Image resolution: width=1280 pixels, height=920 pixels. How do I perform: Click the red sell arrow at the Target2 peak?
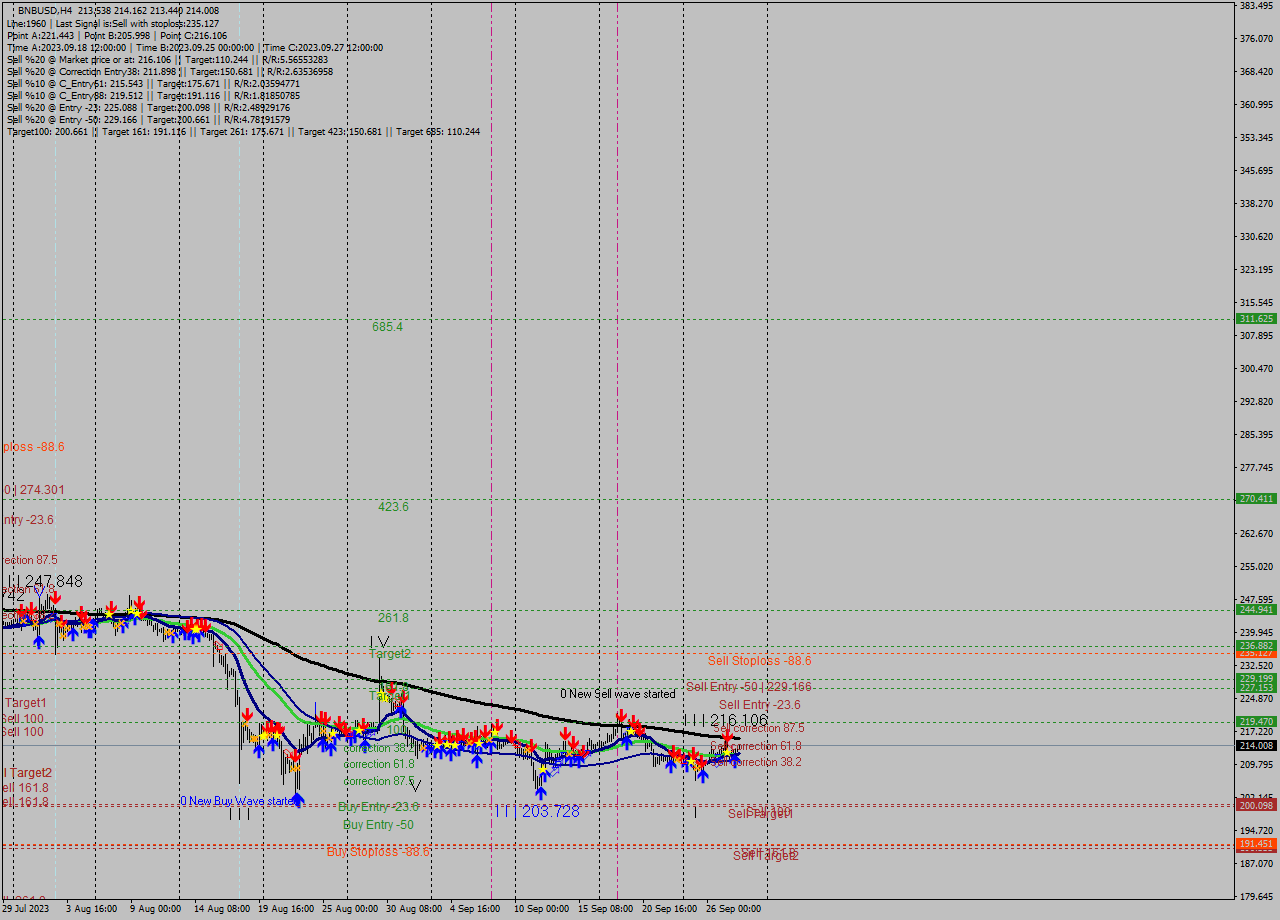pos(392,689)
